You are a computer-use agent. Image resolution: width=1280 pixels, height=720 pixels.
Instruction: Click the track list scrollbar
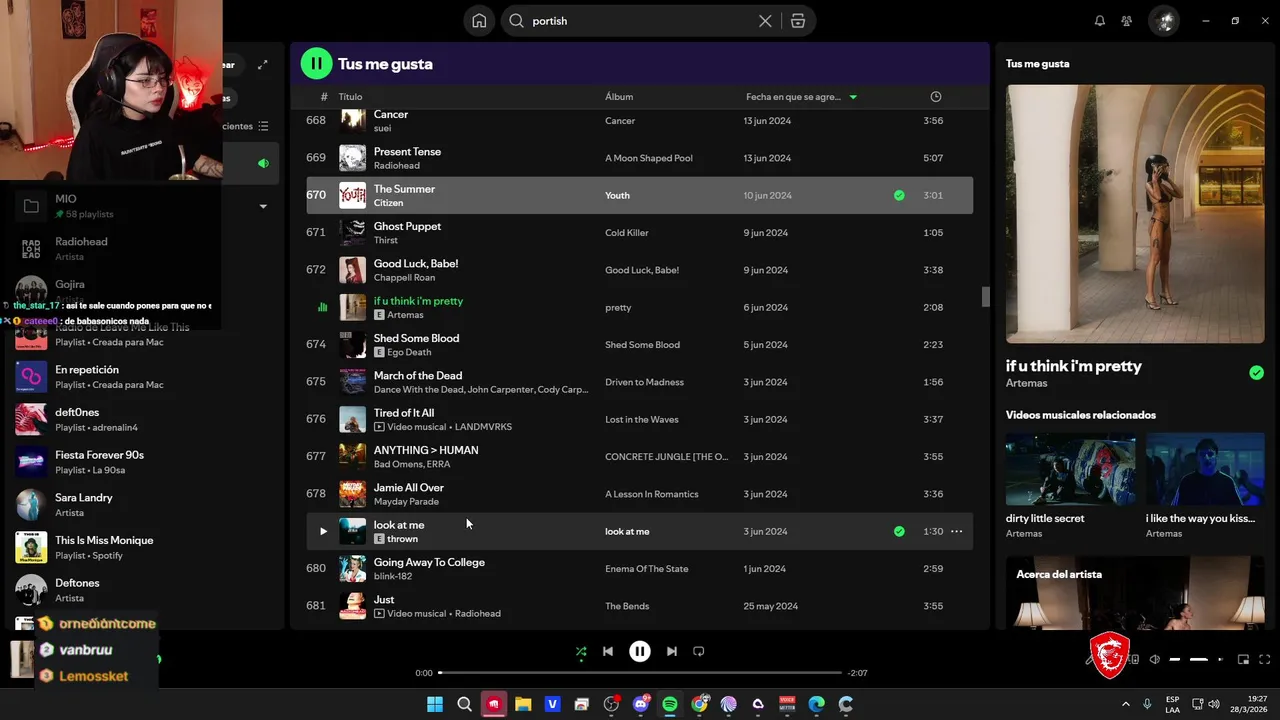[x=985, y=297]
